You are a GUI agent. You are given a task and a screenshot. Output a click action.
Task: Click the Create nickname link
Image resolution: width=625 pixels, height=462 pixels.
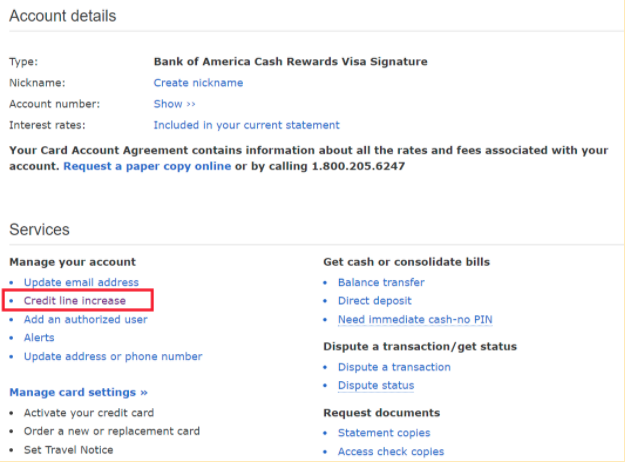(198, 83)
